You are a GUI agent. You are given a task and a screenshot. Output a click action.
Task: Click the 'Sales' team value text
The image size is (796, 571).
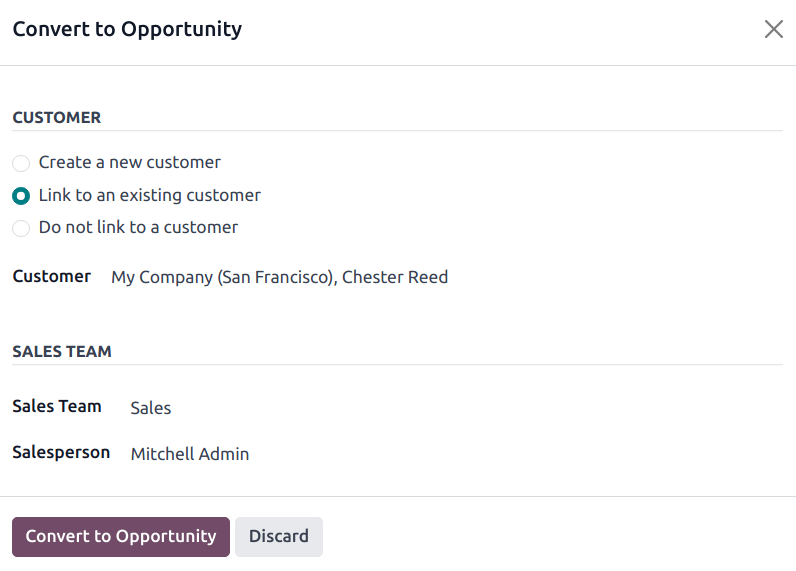coord(151,408)
